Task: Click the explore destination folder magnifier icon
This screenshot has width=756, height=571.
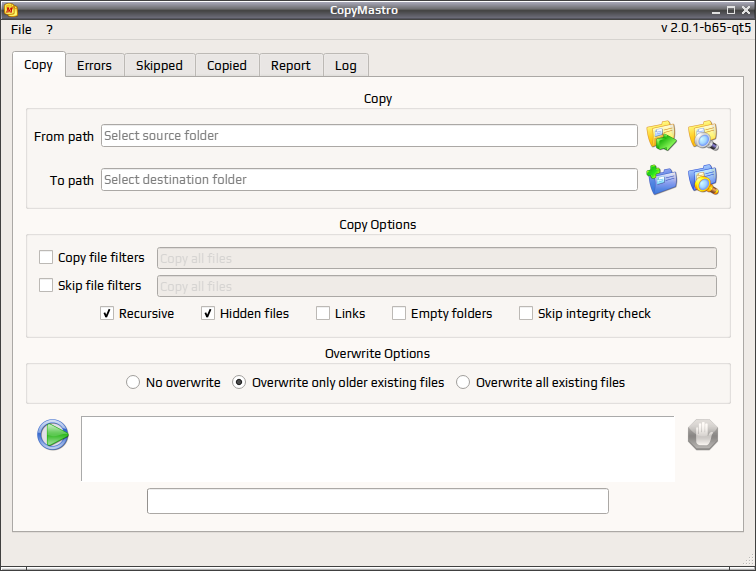Action: pos(703,180)
